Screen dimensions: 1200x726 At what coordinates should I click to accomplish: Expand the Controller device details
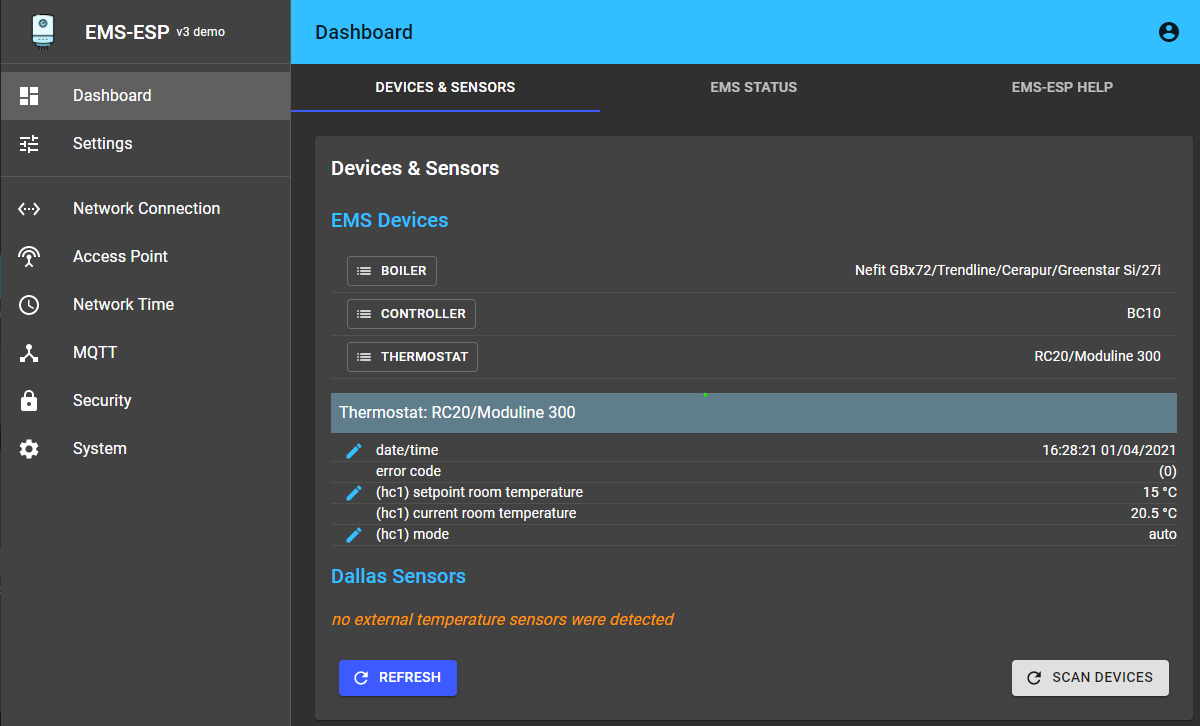click(x=411, y=314)
